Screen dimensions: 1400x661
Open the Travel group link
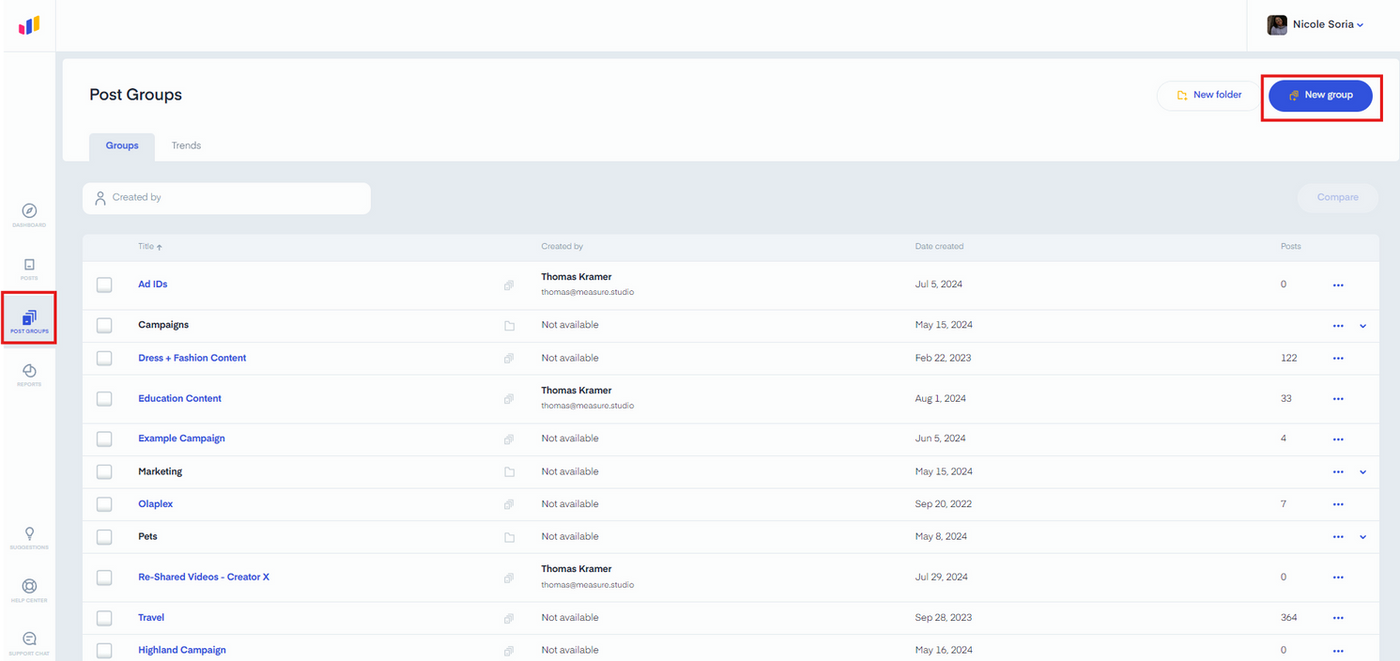tap(151, 618)
